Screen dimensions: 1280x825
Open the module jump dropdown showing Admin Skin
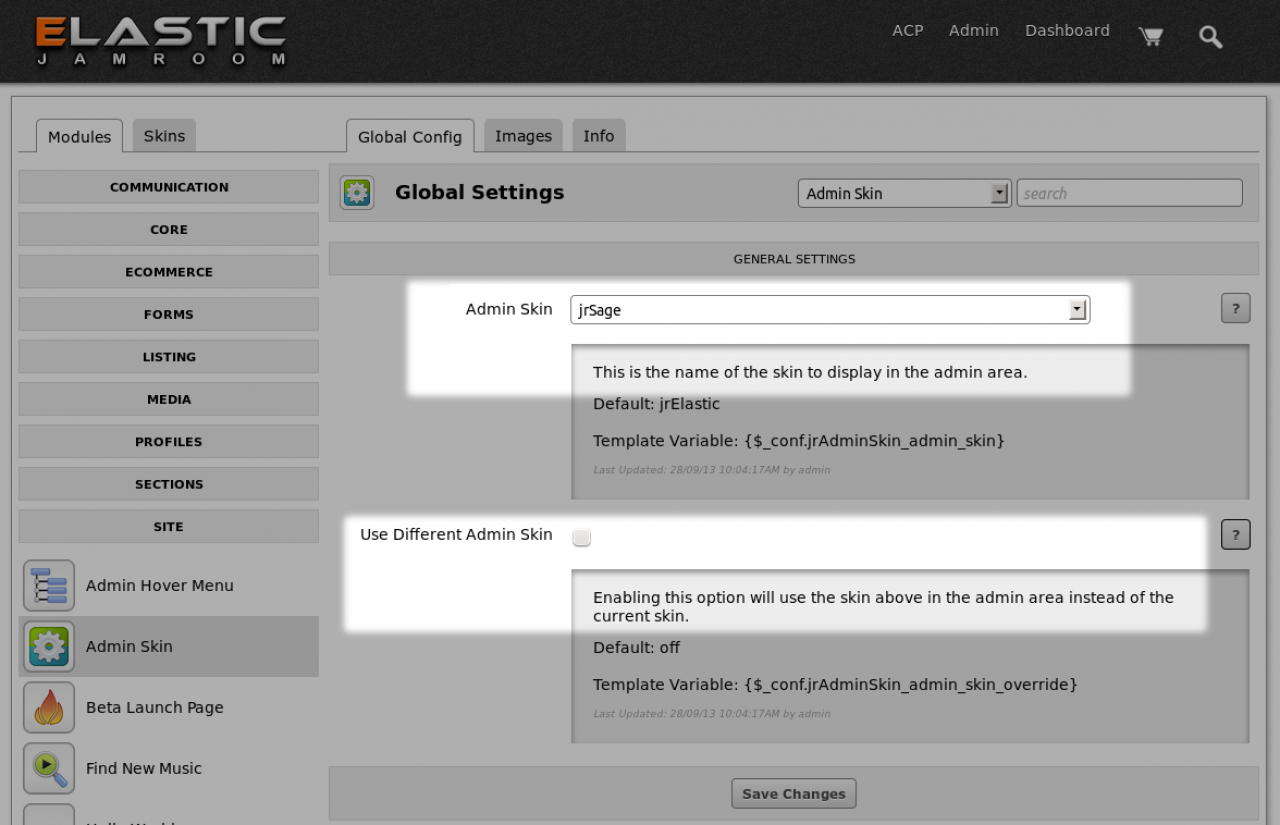pyautogui.click(x=904, y=193)
